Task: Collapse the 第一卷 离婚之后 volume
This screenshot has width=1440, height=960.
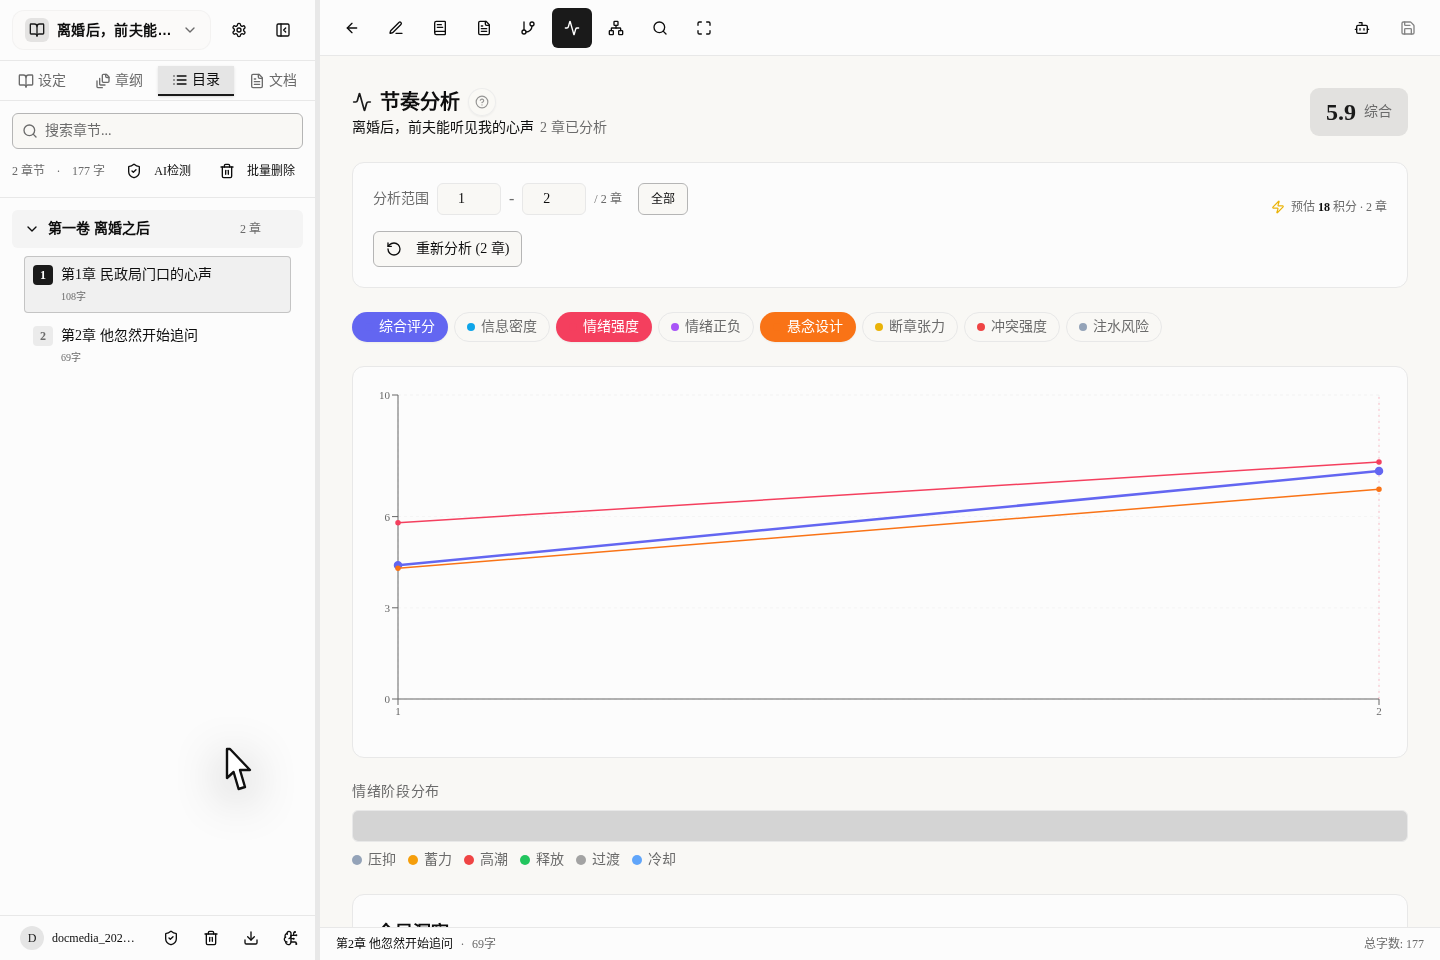Action: pyautogui.click(x=31, y=228)
